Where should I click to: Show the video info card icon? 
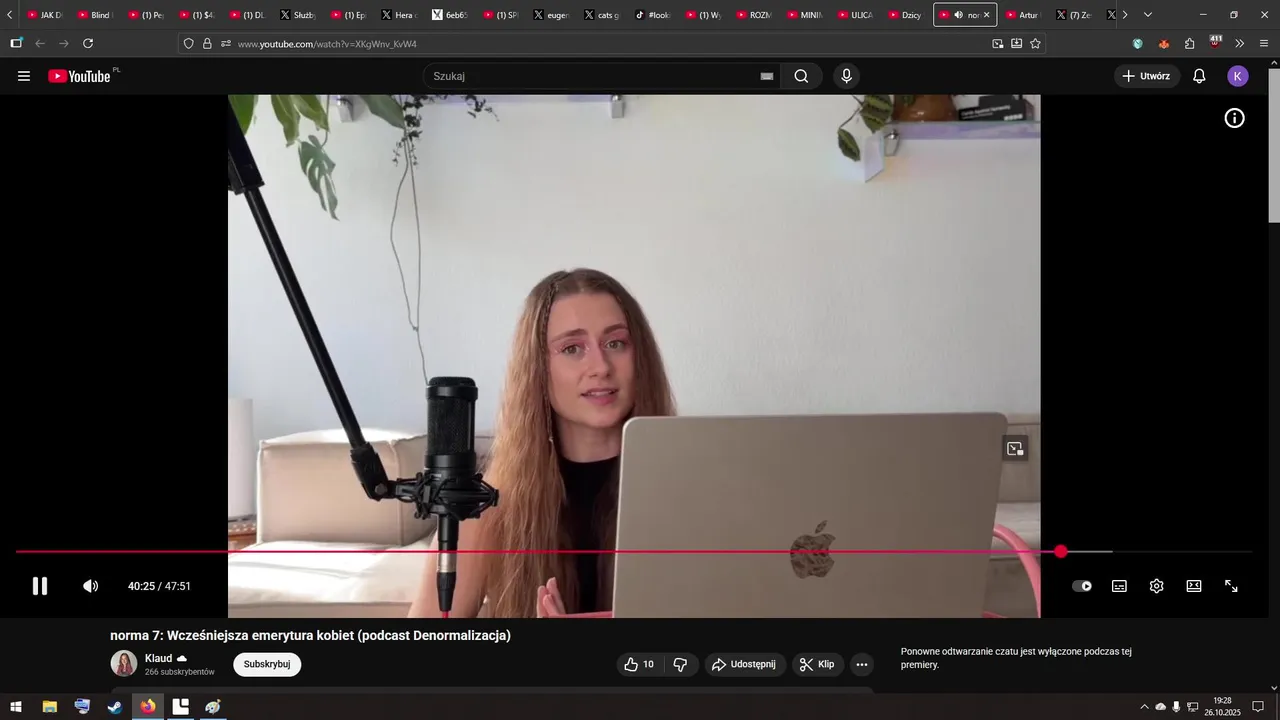1235,118
